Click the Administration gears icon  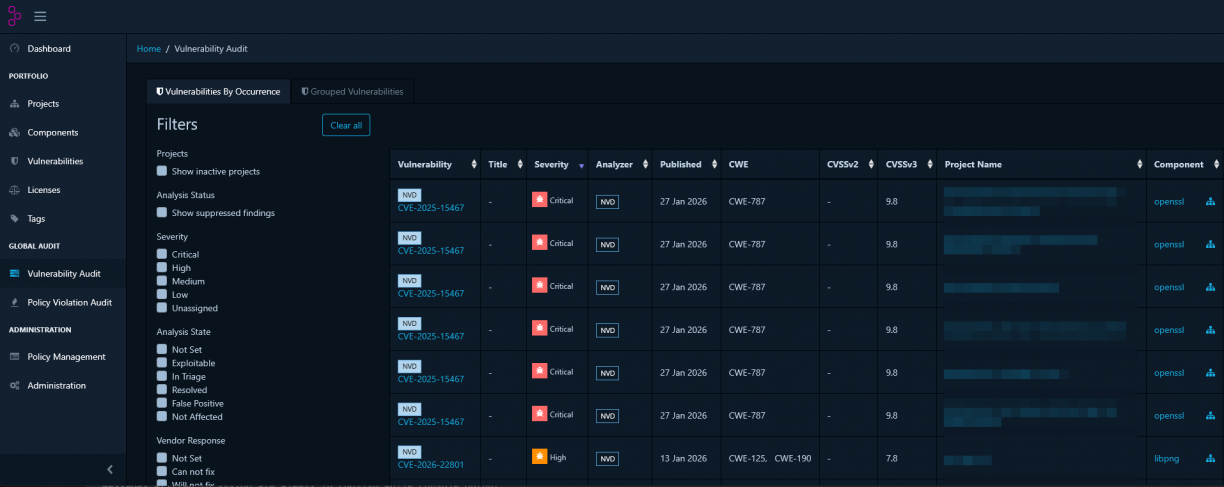coord(14,385)
